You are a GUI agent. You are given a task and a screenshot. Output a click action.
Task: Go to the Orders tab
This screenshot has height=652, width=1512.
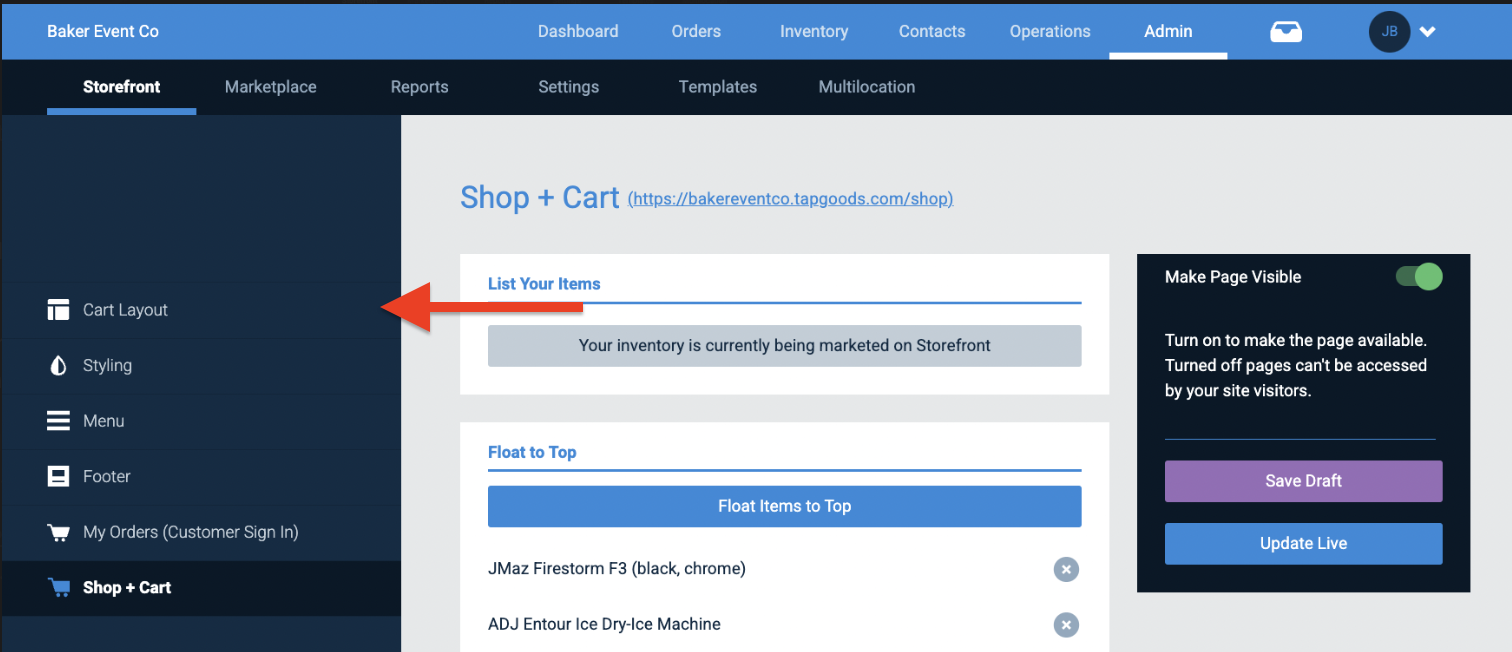point(696,31)
